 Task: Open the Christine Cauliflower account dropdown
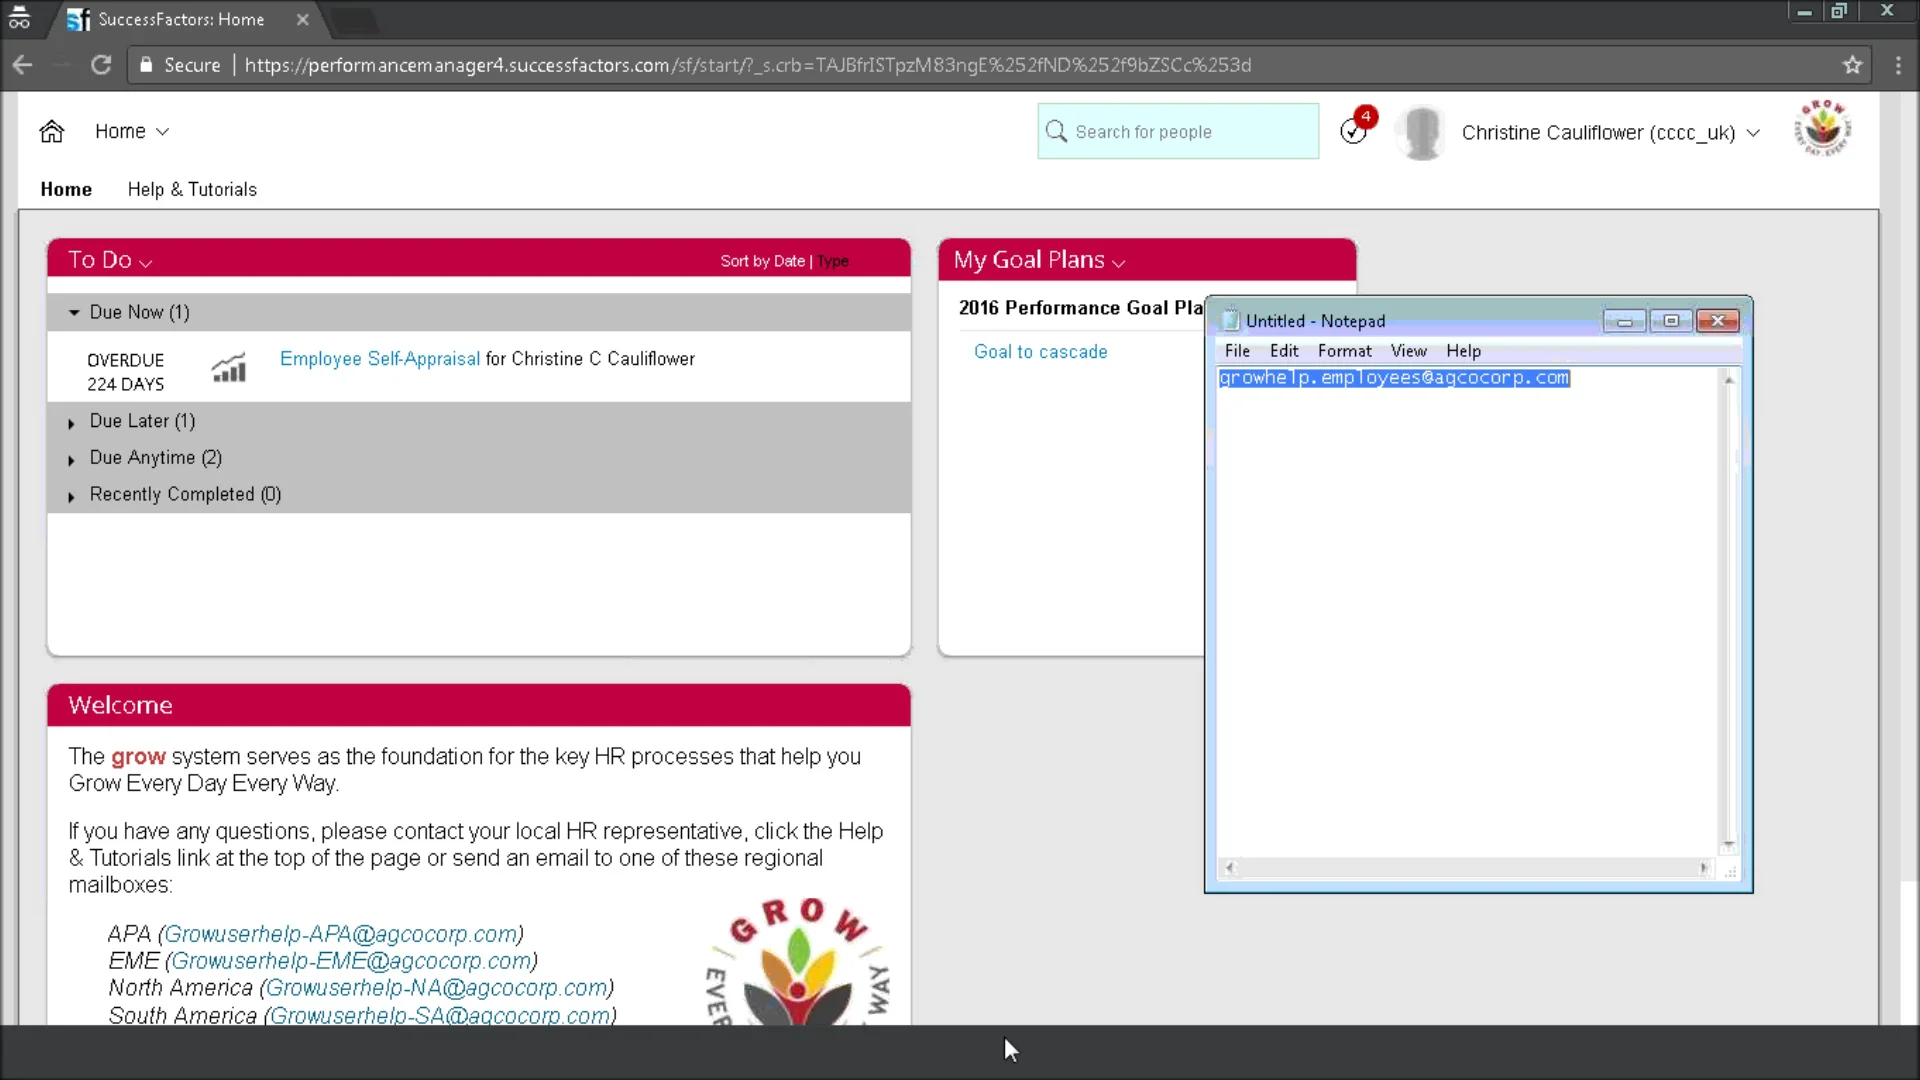coord(1755,132)
